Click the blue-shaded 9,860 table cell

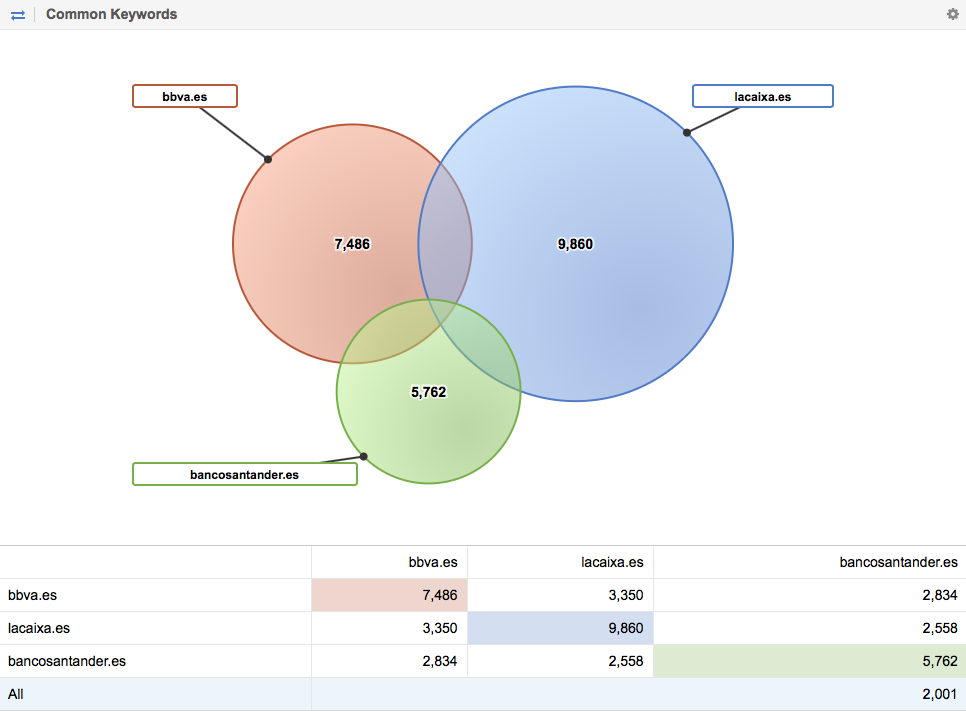[560, 628]
